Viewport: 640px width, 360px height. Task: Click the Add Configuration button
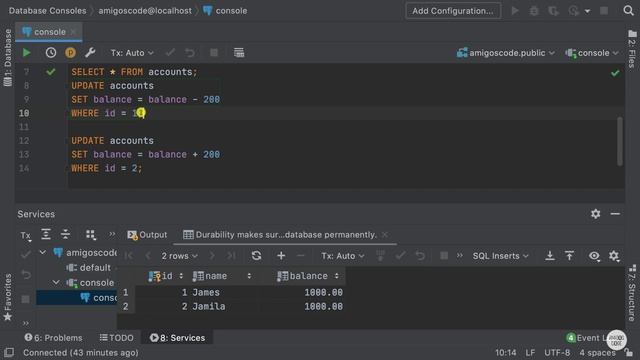point(453,11)
